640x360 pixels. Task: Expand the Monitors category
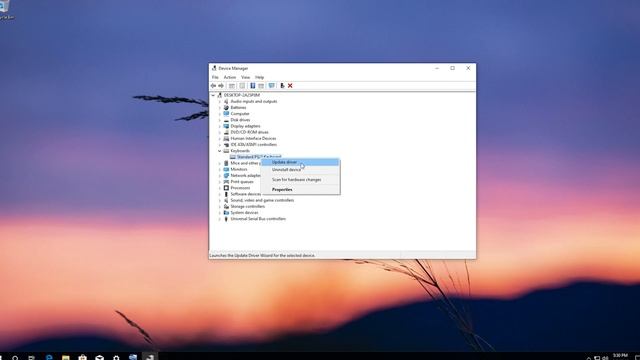tap(220, 169)
